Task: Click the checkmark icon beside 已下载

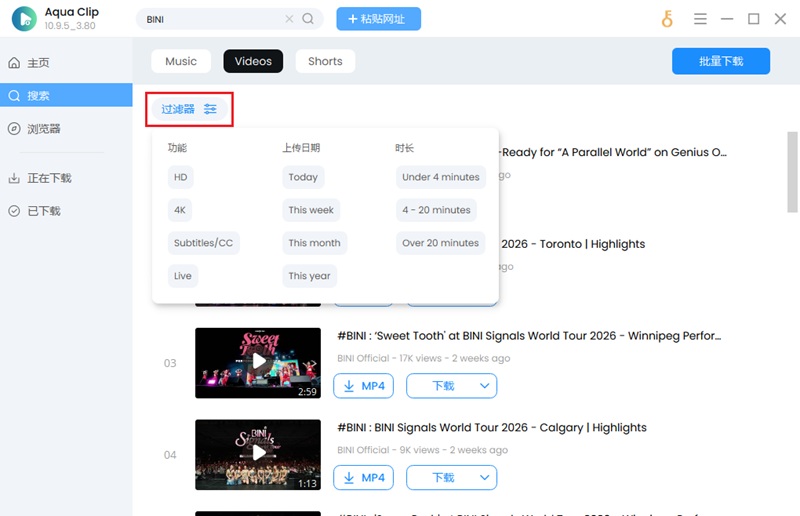Action: [x=14, y=211]
